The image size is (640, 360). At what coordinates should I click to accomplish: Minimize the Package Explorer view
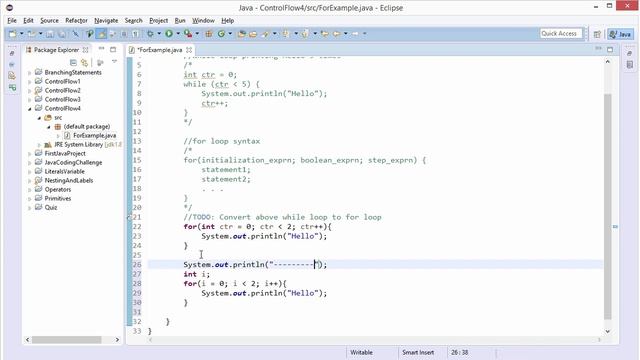click(101, 49)
